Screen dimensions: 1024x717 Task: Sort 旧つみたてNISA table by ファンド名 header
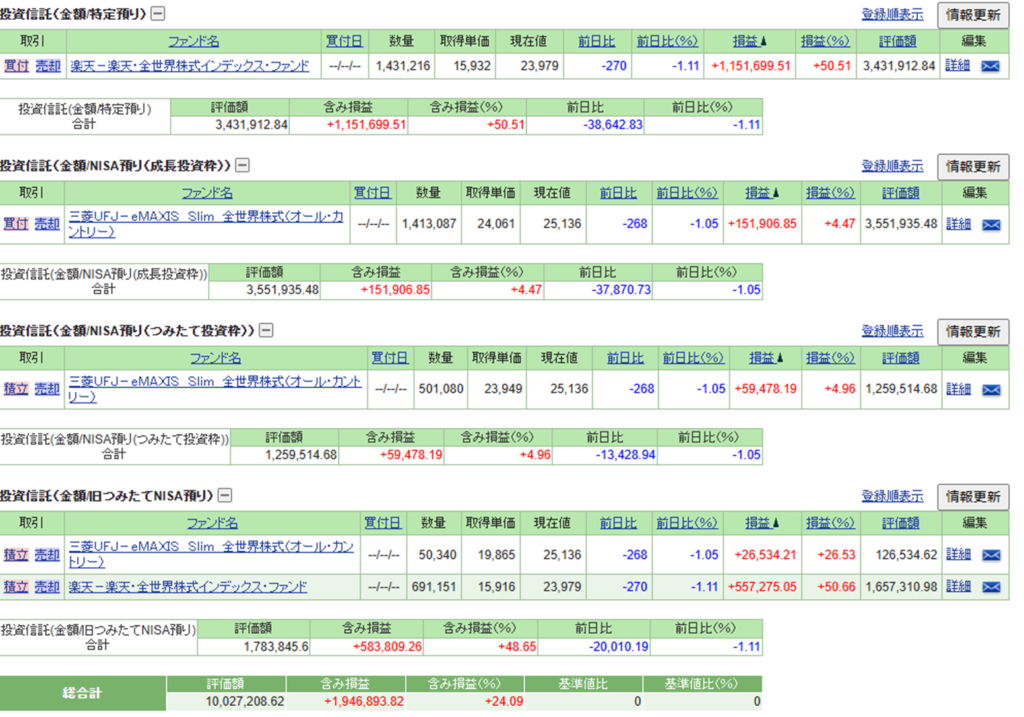click(x=212, y=523)
